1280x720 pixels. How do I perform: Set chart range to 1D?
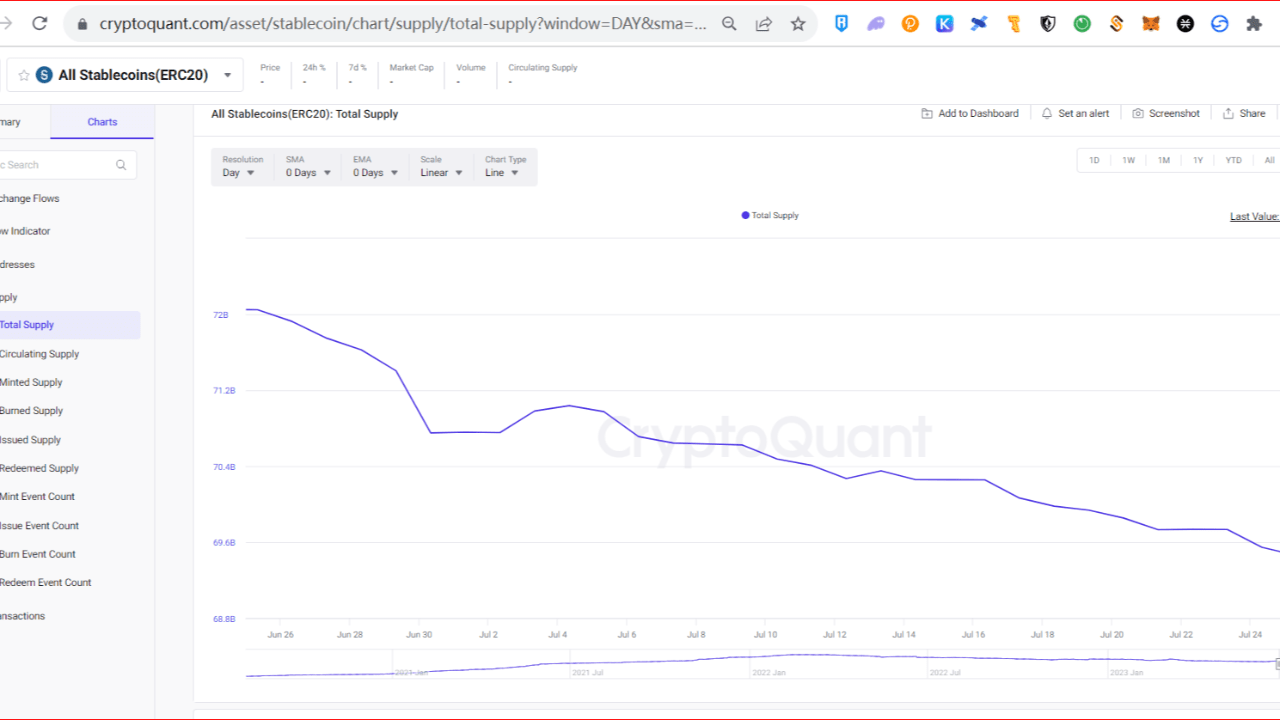1094,160
